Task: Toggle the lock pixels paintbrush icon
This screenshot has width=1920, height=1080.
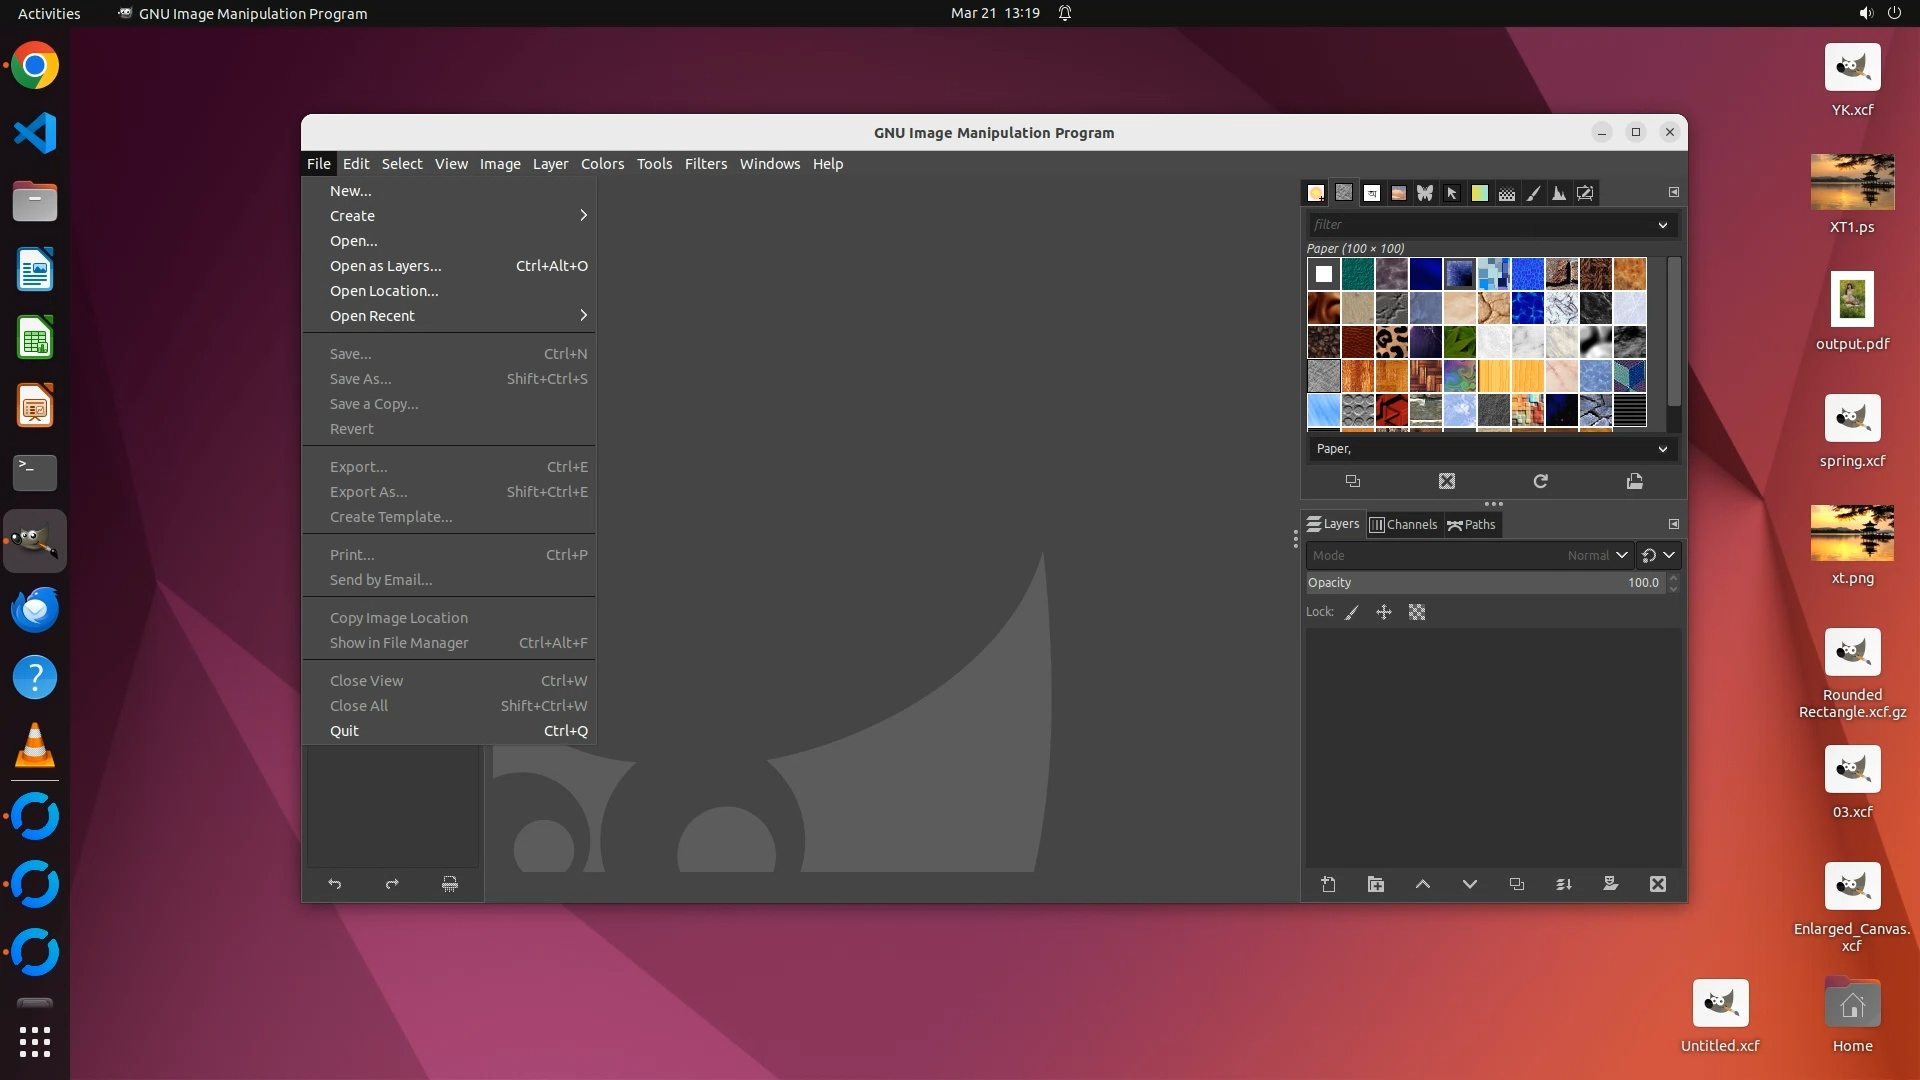Action: click(x=1352, y=612)
